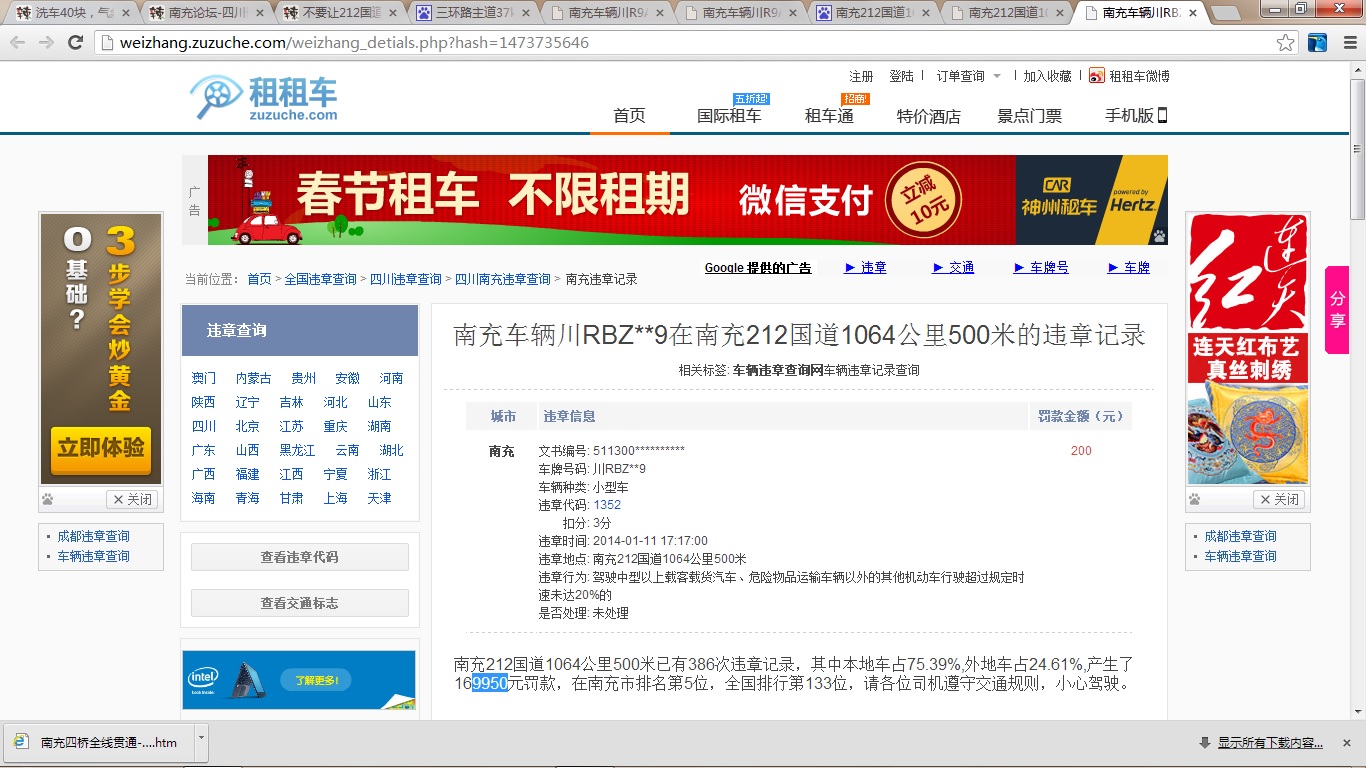Close the left gold ad with 关闭
This screenshot has height=768, width=1366.
(133, 499)
